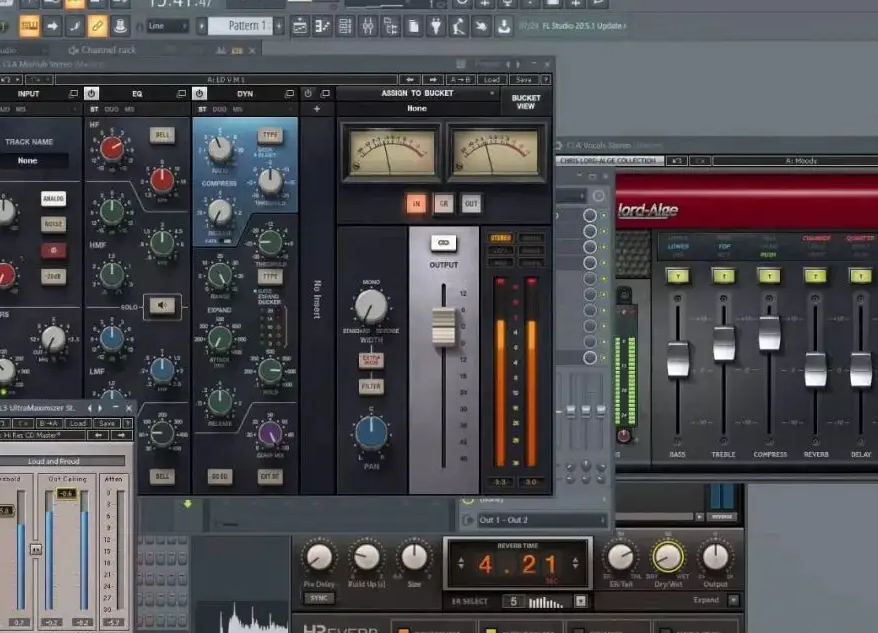The width and height of the screenshot is (878, 633).
Task: Click the expand icon of the INPUT section
Action: point(73,94)
